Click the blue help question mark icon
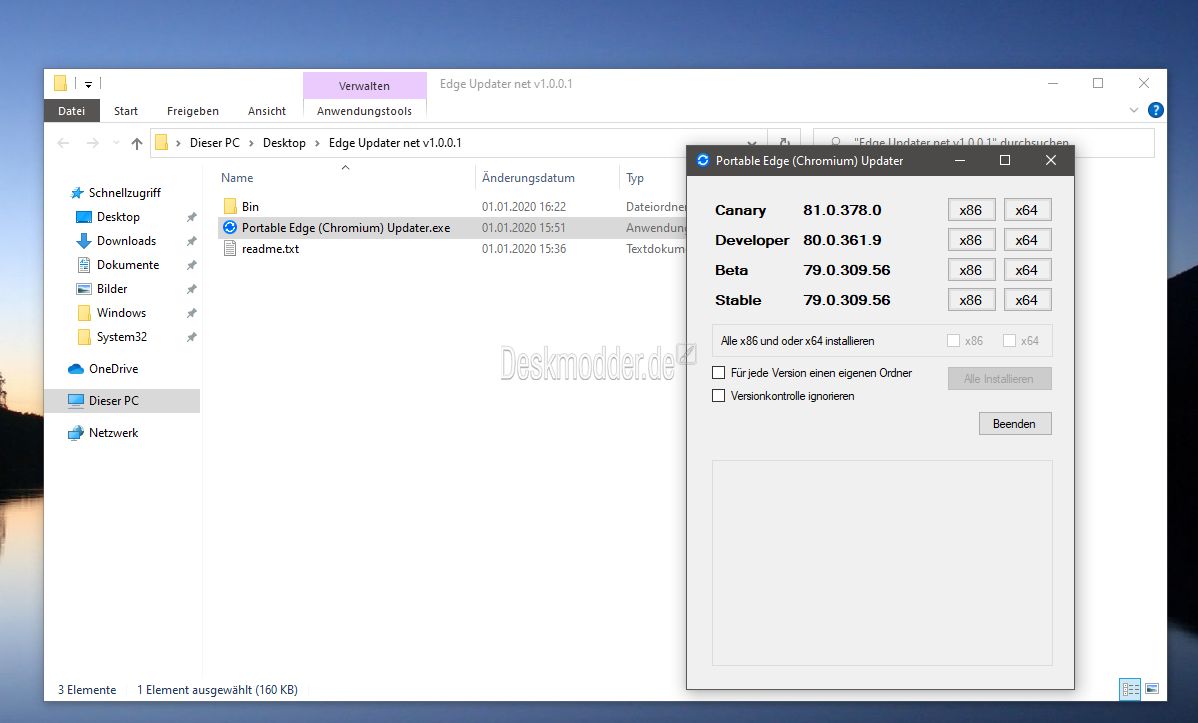The width and height of the screenshot is (1198, 723). (x=1155, y=110)
